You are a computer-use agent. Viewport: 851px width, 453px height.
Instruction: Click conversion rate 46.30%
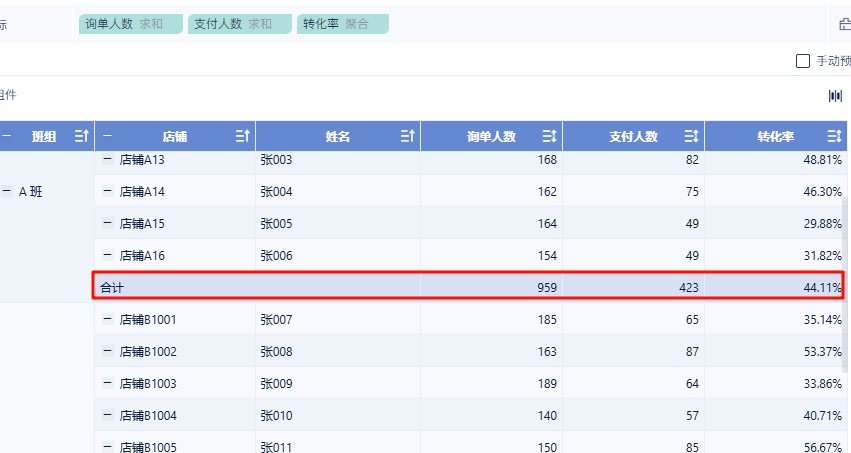823,192
